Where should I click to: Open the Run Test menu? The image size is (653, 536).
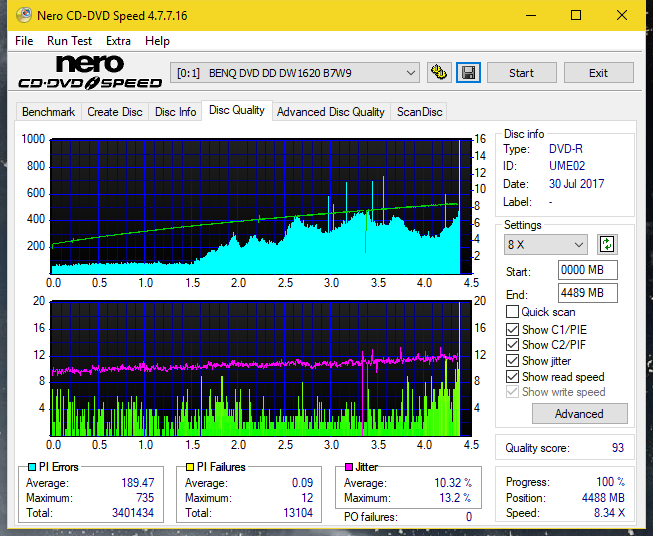pyautogui.click(x=70, y=41)
